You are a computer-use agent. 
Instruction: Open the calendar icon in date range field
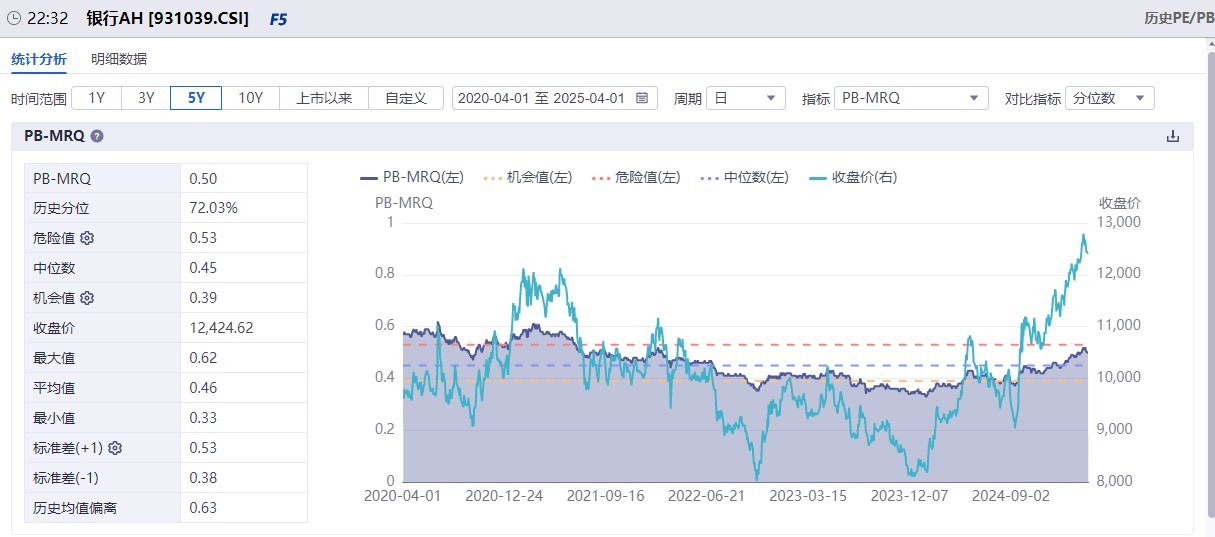click(642, 98)
